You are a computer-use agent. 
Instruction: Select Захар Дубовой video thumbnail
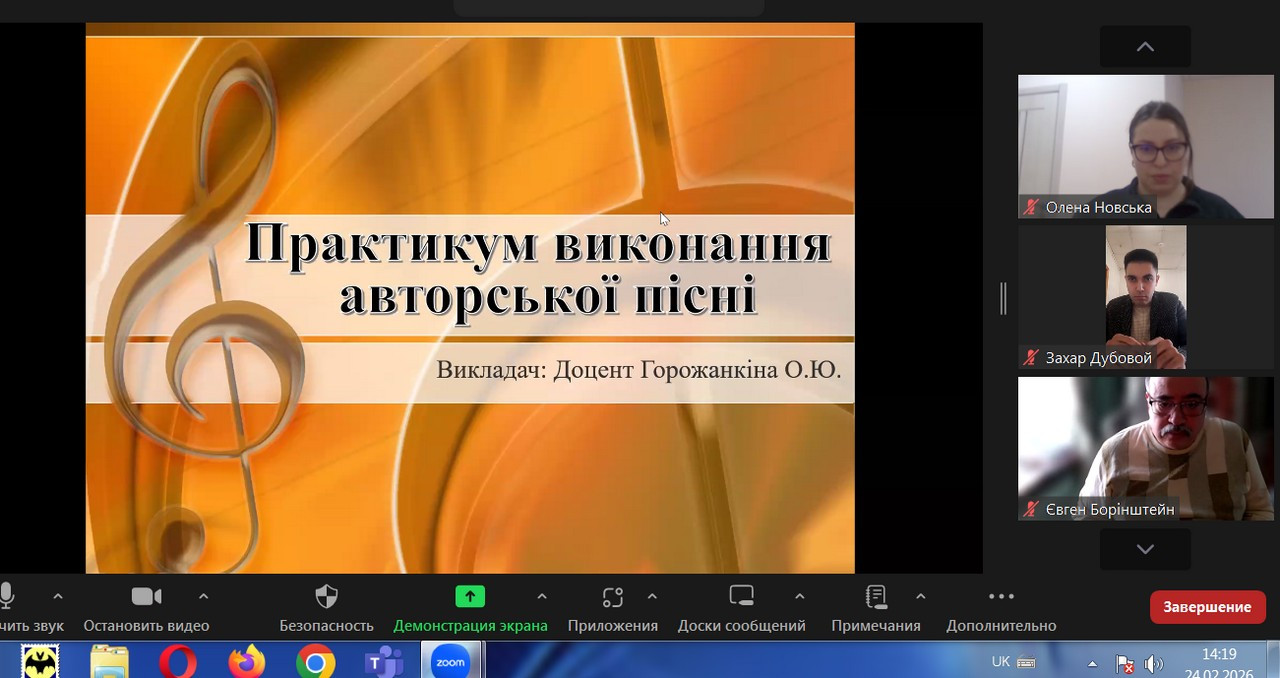coord(1146,297)
